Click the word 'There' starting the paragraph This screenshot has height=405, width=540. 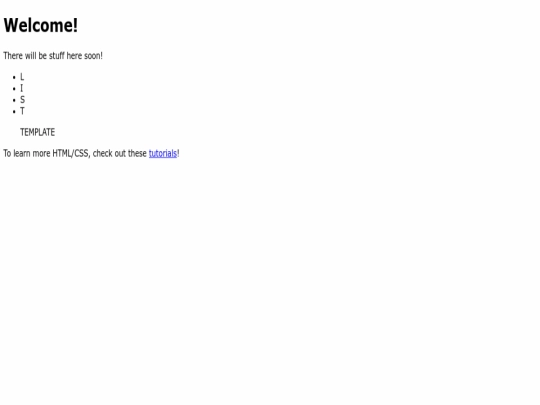click(13, 55)
